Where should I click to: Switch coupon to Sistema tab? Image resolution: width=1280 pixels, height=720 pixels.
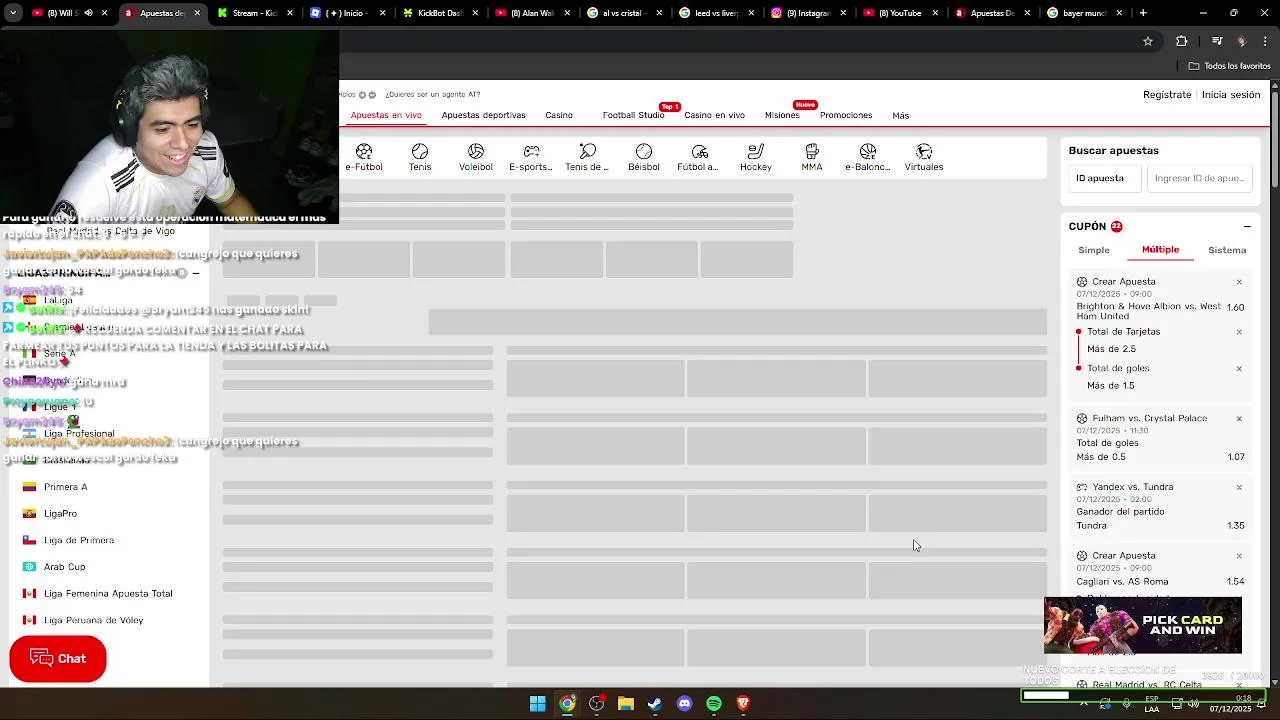click(x=1227, y=250)
